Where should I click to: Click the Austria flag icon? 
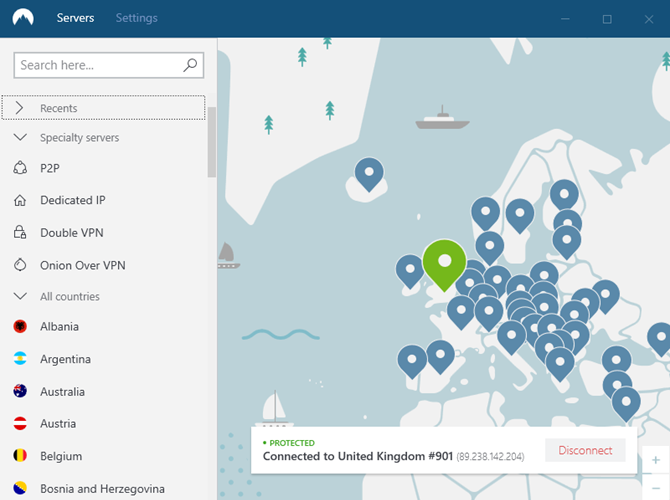[20, 424]
